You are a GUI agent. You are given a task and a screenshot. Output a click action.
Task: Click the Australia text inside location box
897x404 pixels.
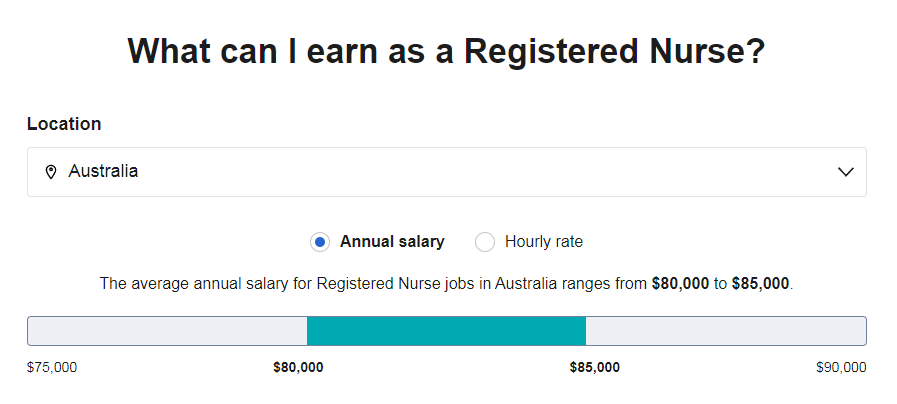[103, 171]
